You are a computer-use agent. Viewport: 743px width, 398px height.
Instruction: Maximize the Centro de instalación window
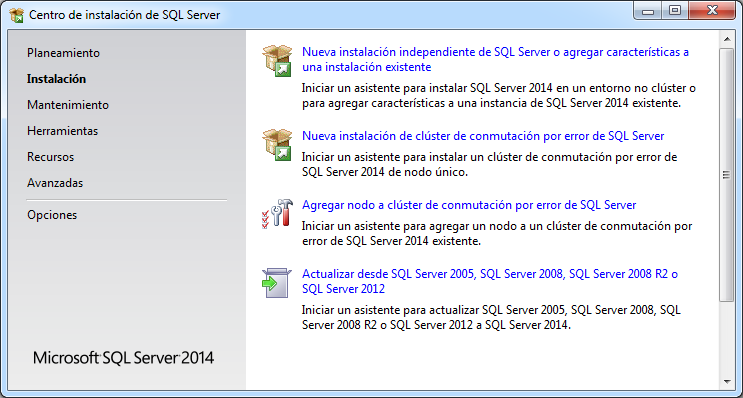click(674, 11)
